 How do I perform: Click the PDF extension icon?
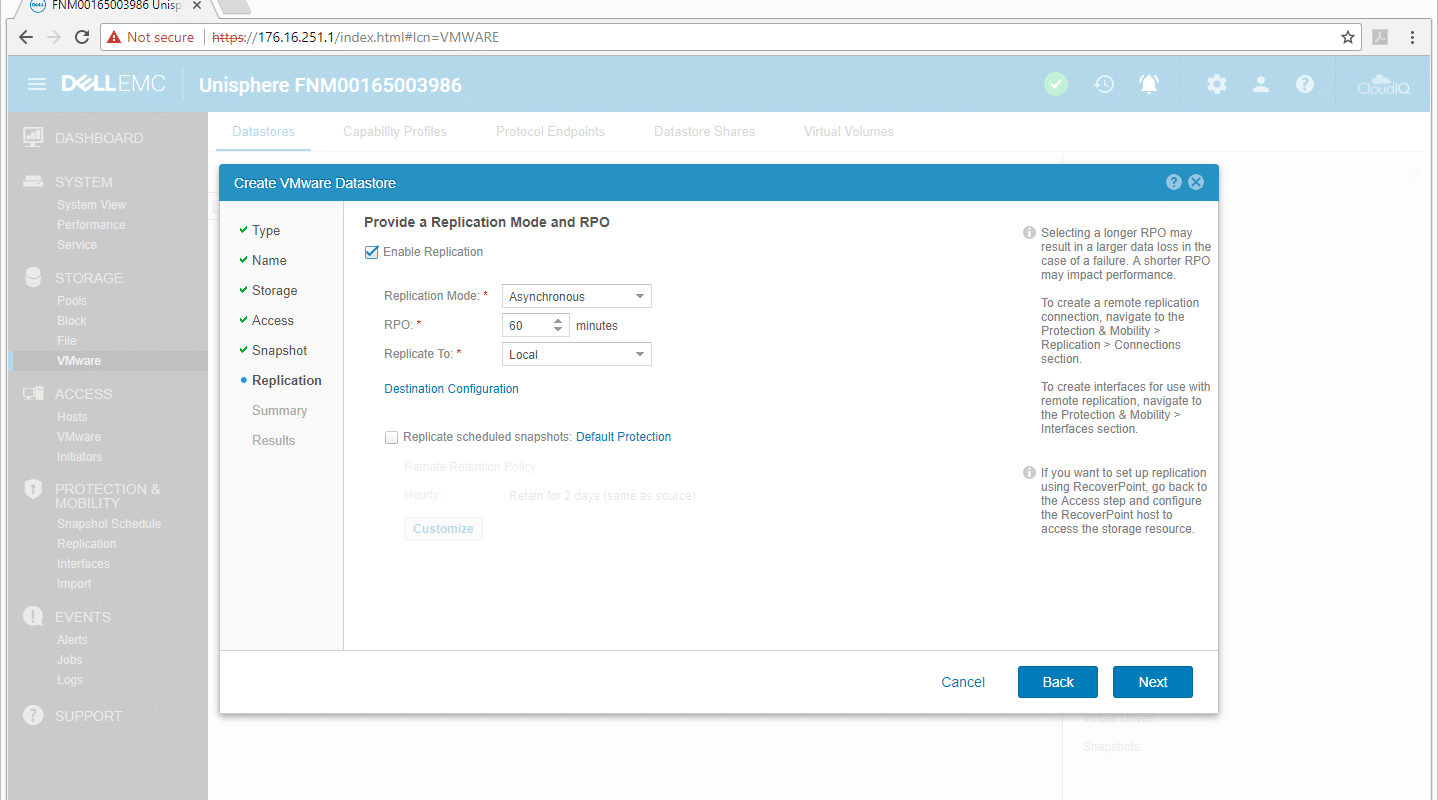tap(1379, 37)
